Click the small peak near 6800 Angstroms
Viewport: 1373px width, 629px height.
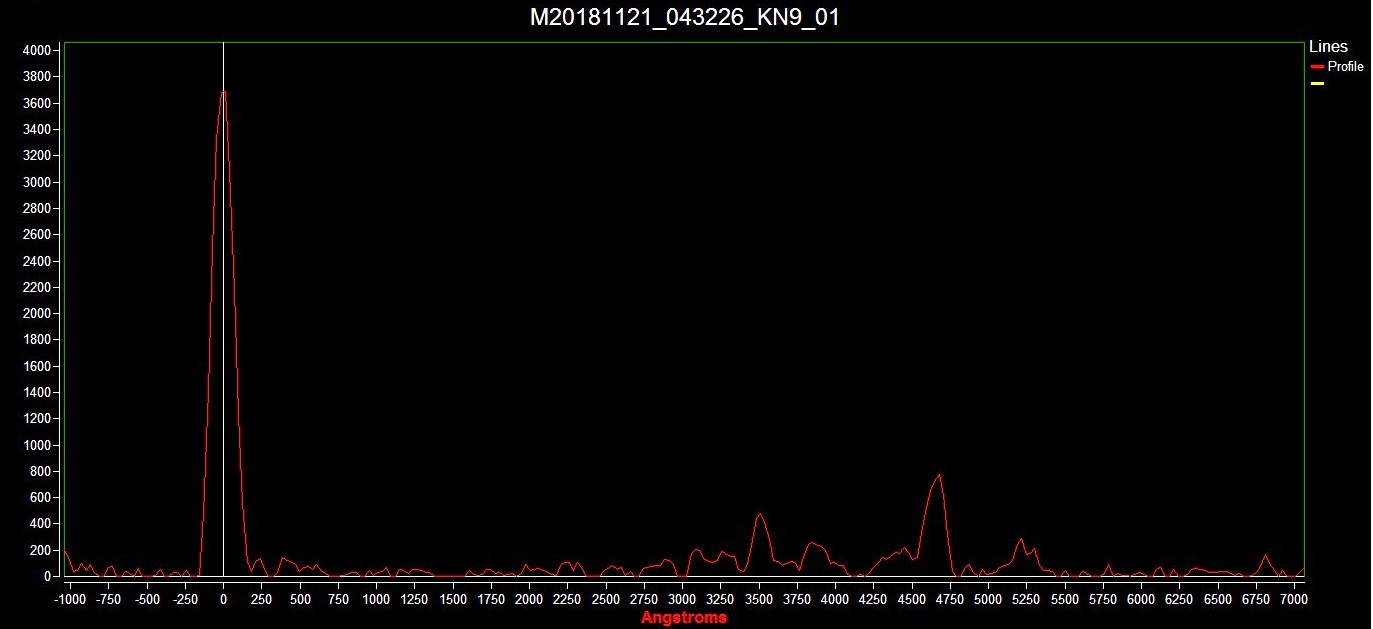1265,555
